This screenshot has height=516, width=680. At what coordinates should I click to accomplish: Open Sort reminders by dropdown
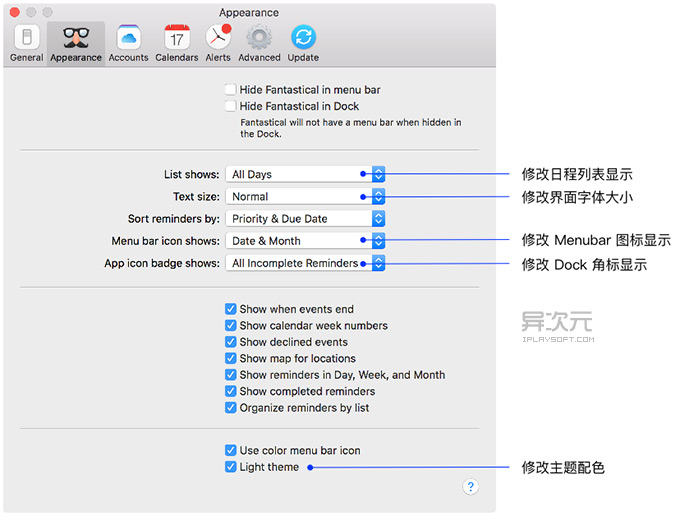pyautogui.click(x=305, y=218)
